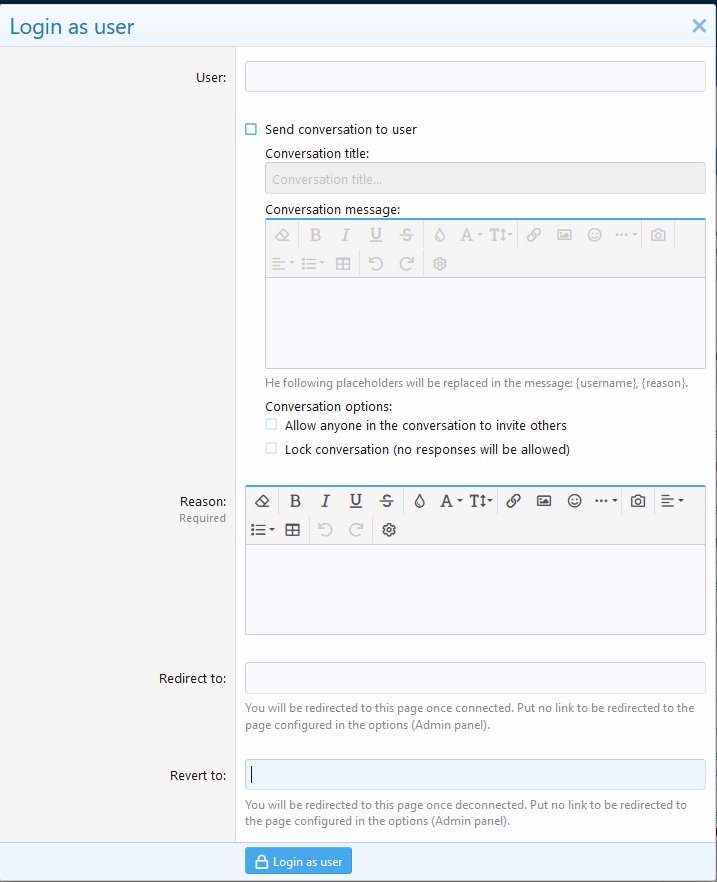This screenshot has width=717, height=882.
Task: Tick the Lock conversation checkbox
Action: click(271, 449)
